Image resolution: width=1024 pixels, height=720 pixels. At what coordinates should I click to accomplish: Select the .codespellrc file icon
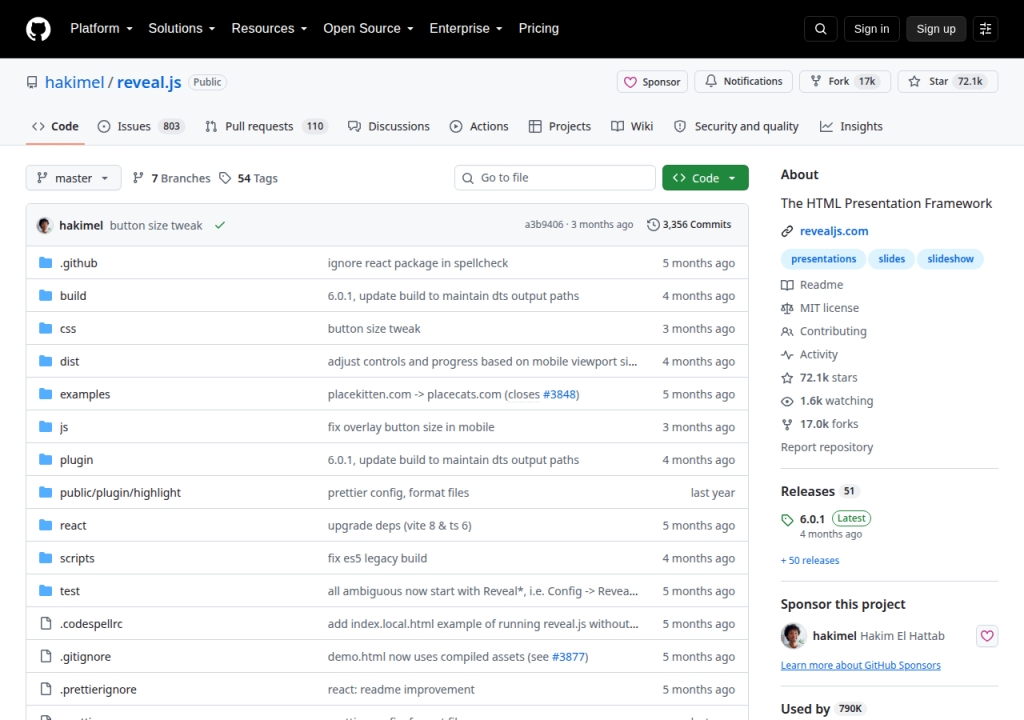pos(45,623)
